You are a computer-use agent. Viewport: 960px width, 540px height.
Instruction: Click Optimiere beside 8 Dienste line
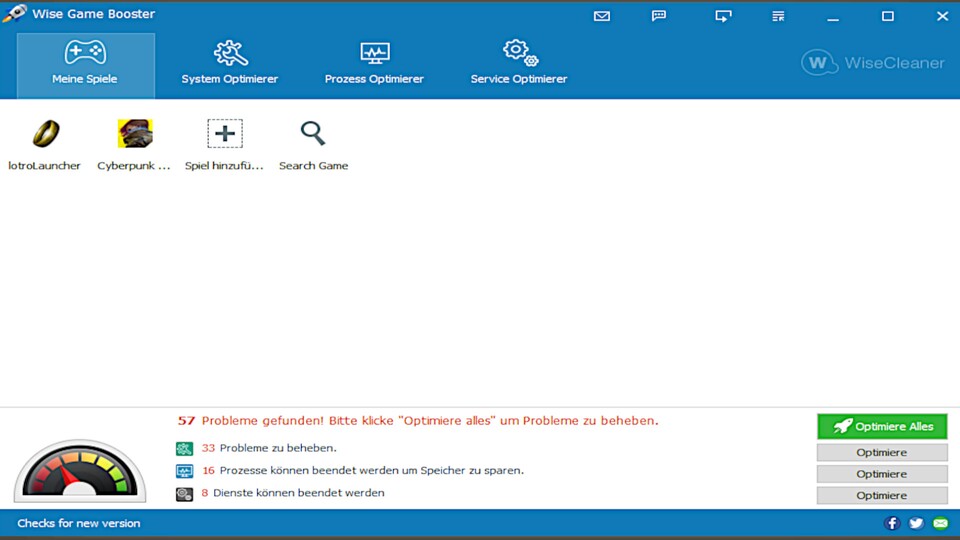881,495
